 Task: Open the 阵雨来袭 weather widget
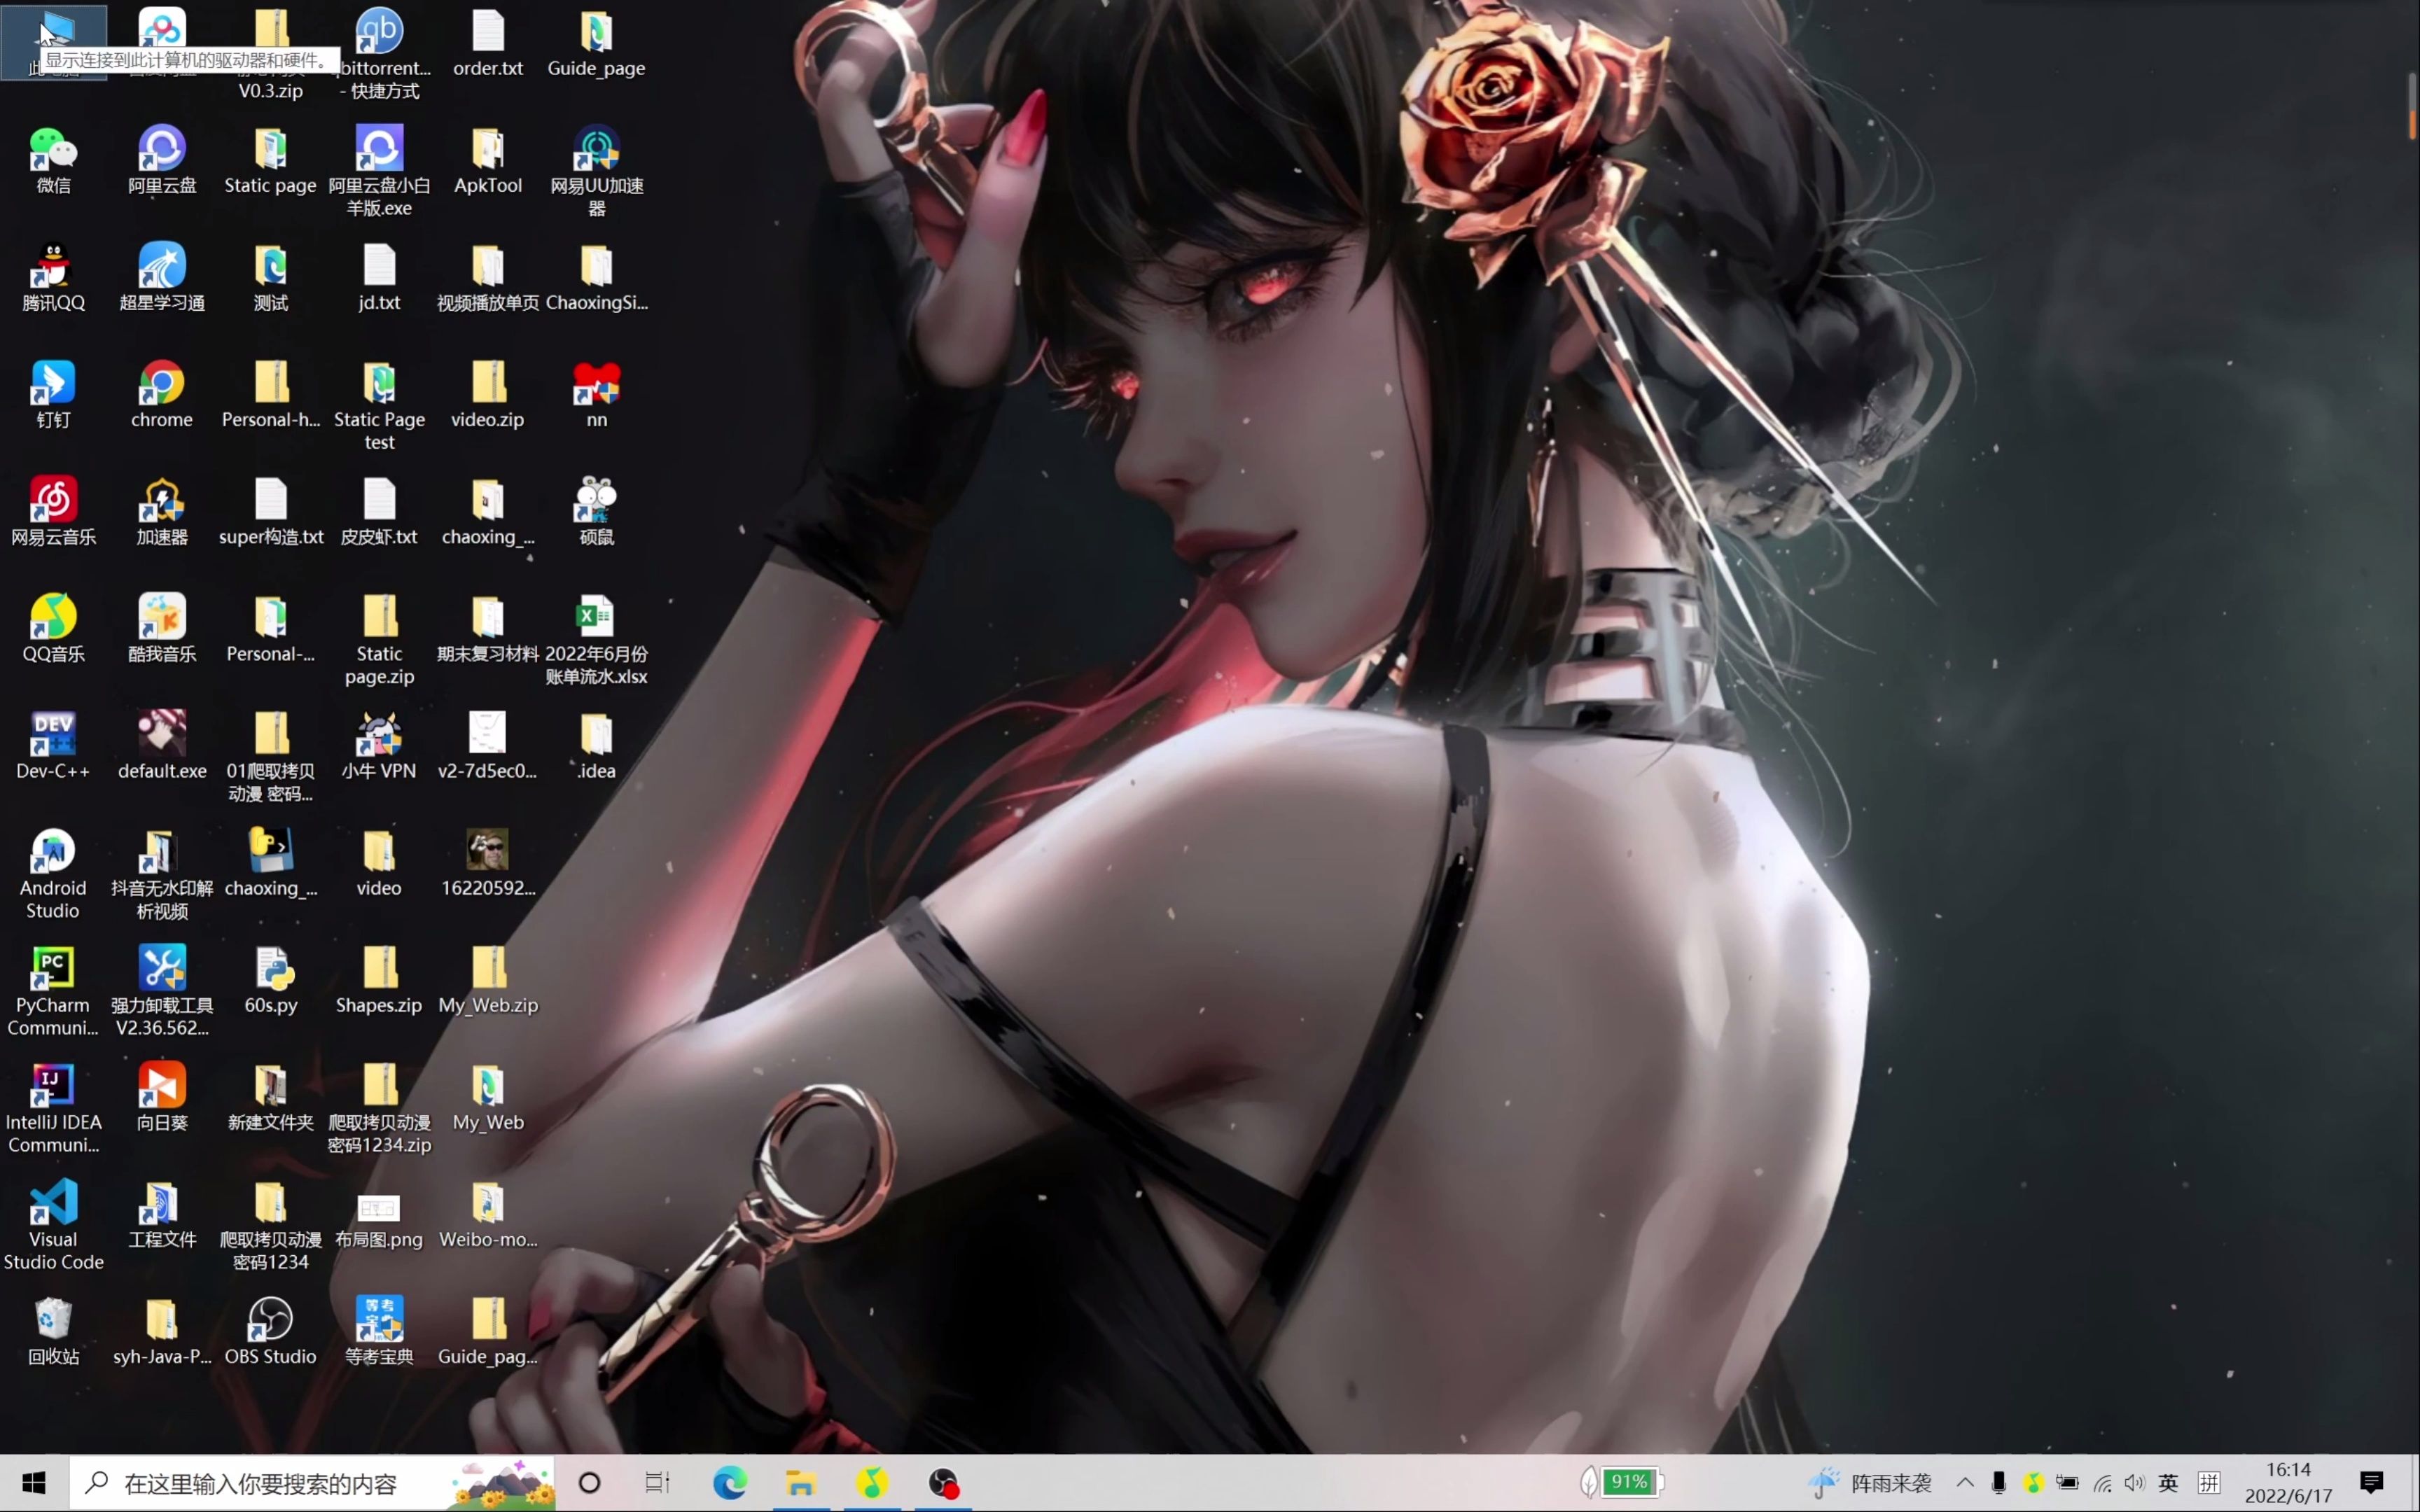coord(1872,1483)
